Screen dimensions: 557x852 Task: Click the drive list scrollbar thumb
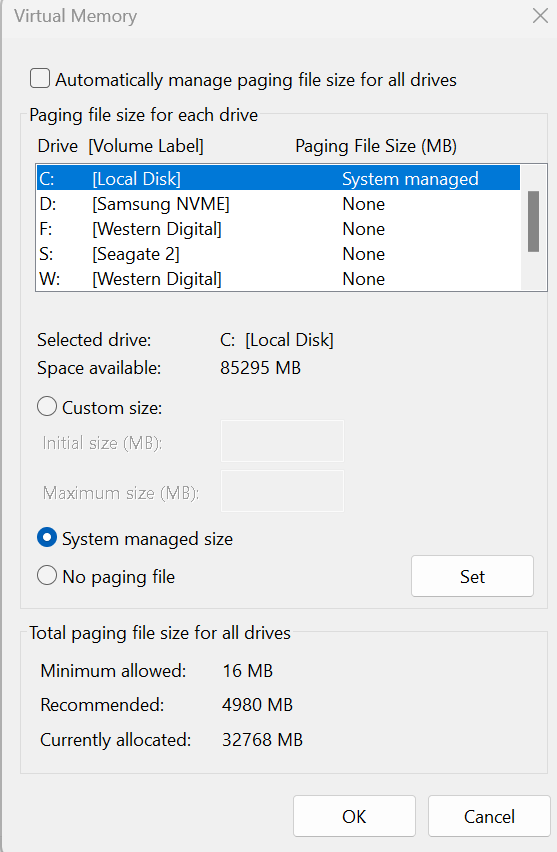(x=534, y=221)
